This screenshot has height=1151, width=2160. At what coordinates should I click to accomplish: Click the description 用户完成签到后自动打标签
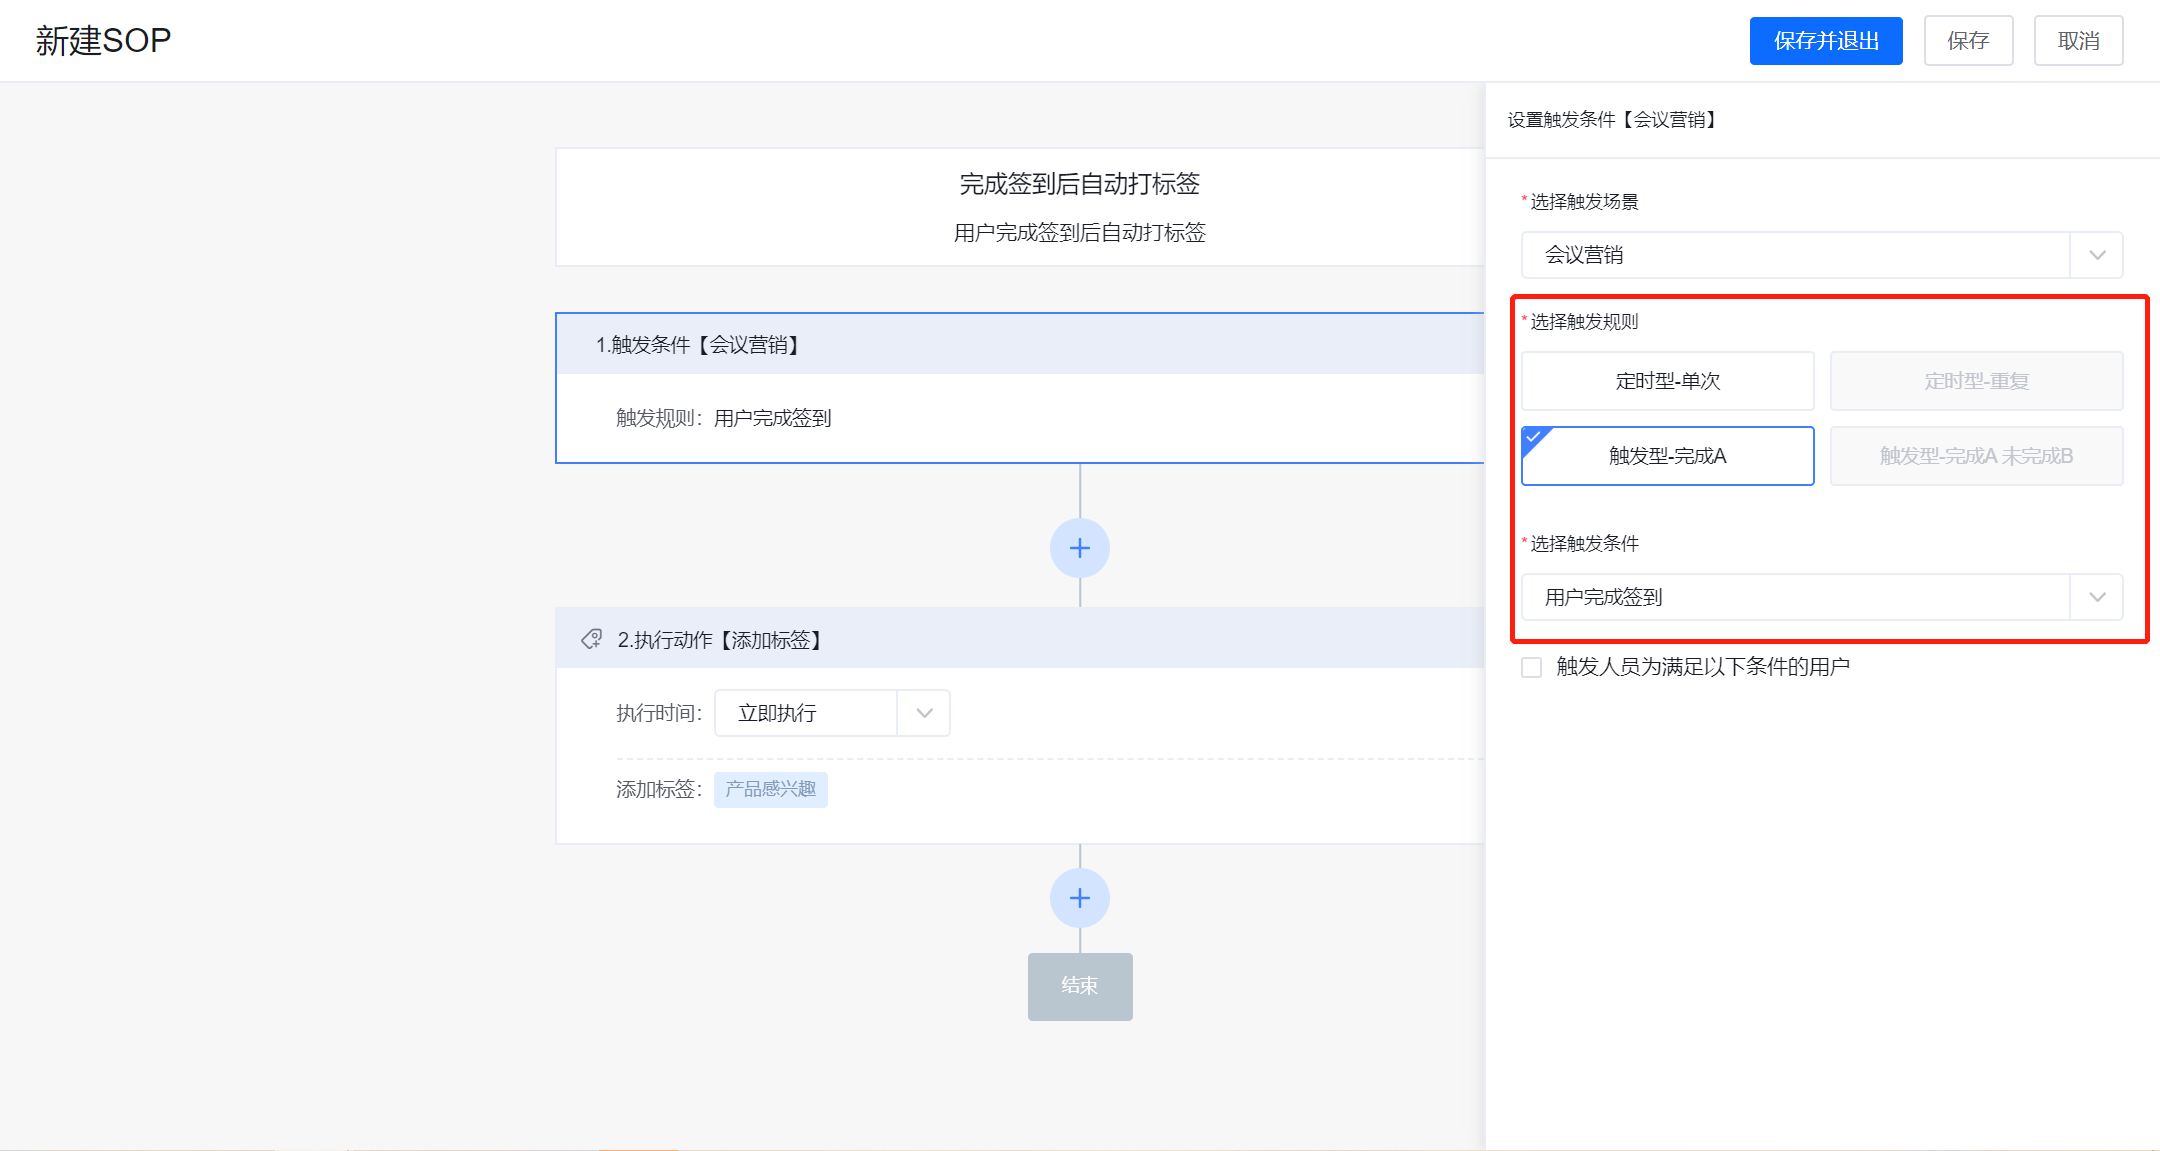tap(1079, 233)
